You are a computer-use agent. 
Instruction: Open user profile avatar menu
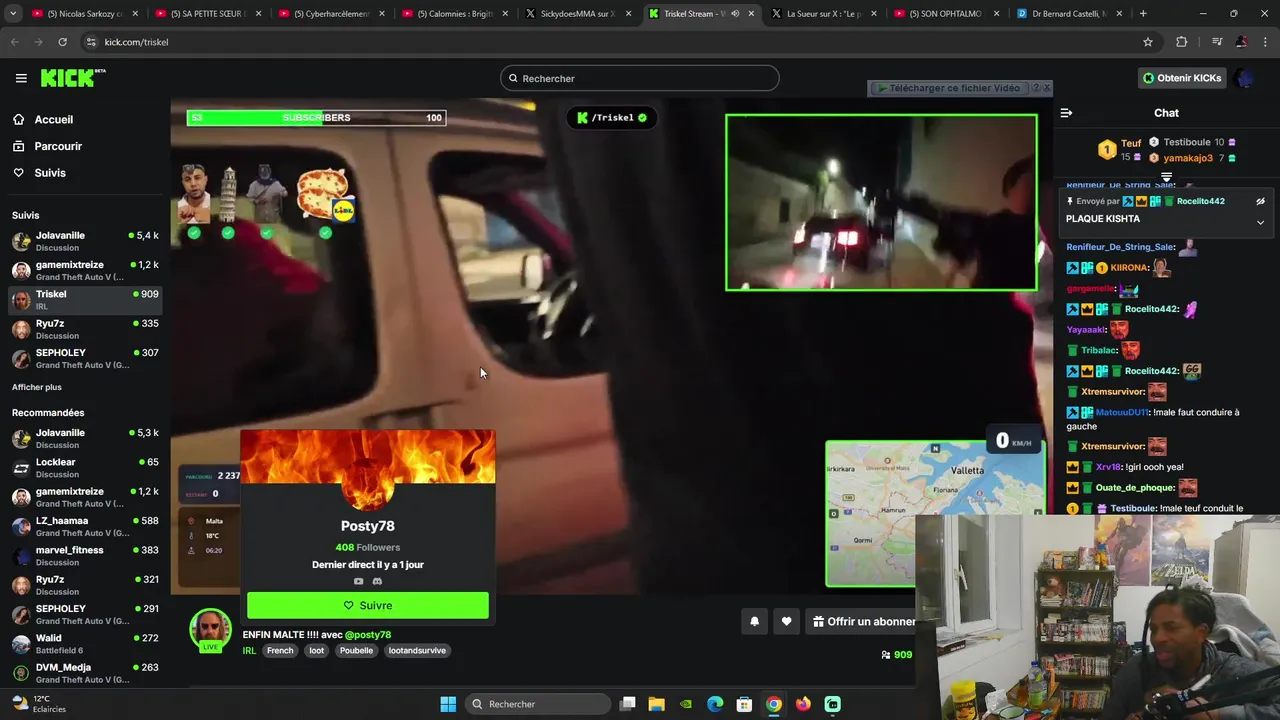tap(1243, 78)
